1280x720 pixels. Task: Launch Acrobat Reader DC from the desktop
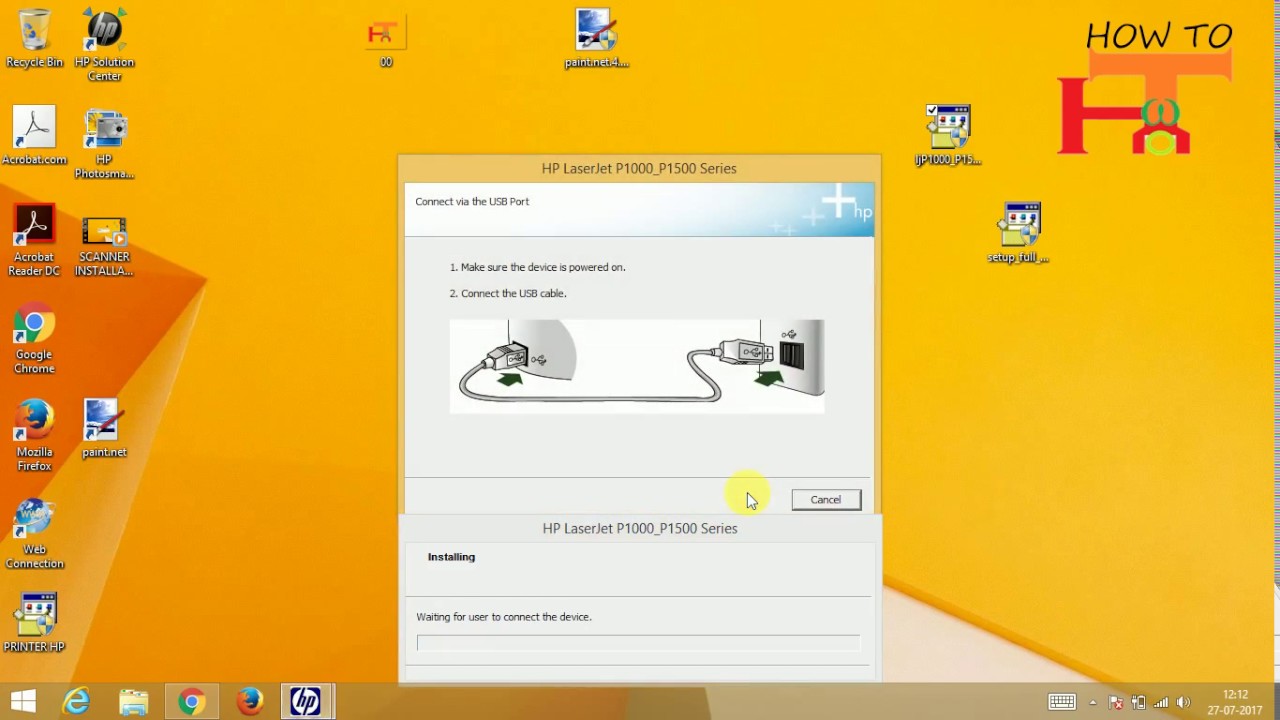click(34, 240)
